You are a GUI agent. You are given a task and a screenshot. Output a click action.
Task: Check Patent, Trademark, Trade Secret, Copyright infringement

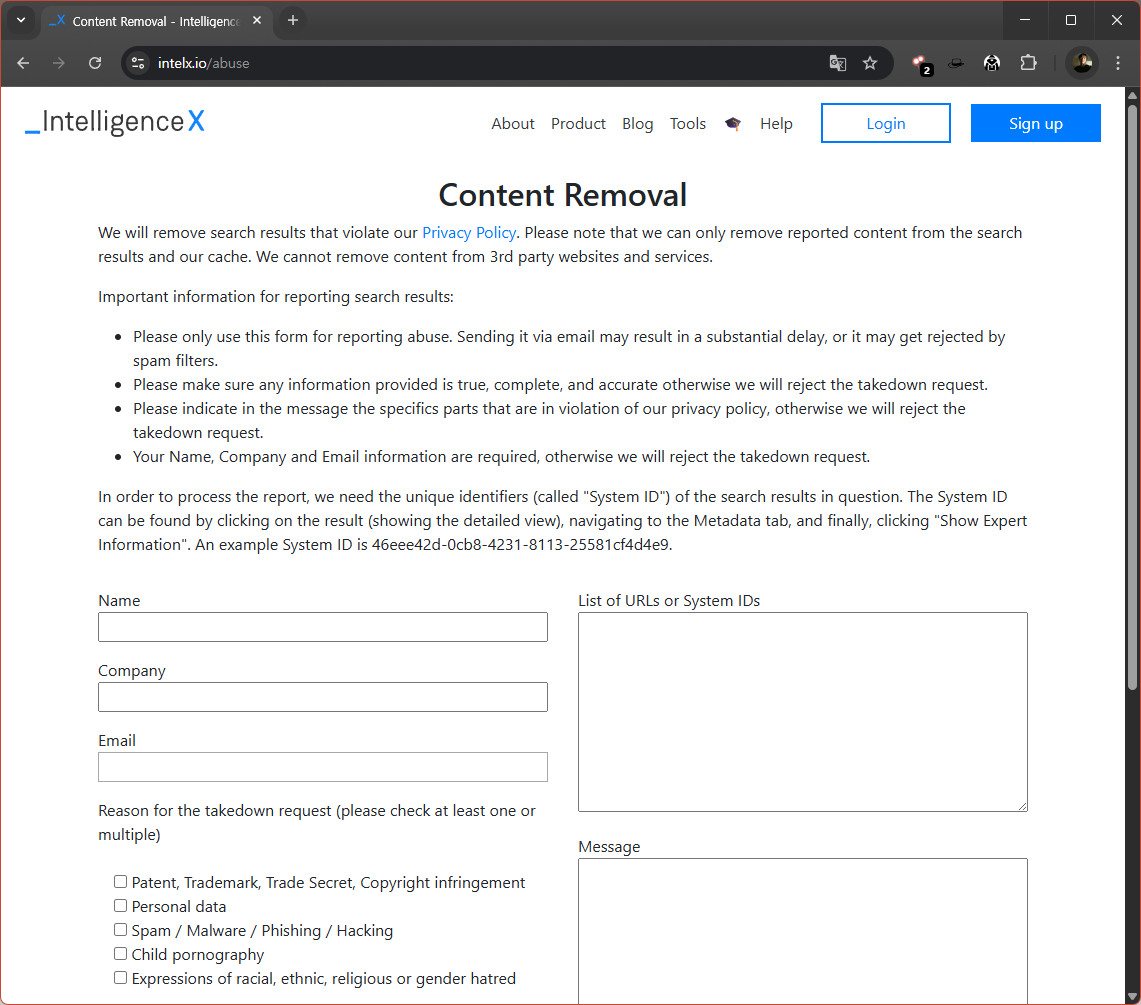coord(121,882)
